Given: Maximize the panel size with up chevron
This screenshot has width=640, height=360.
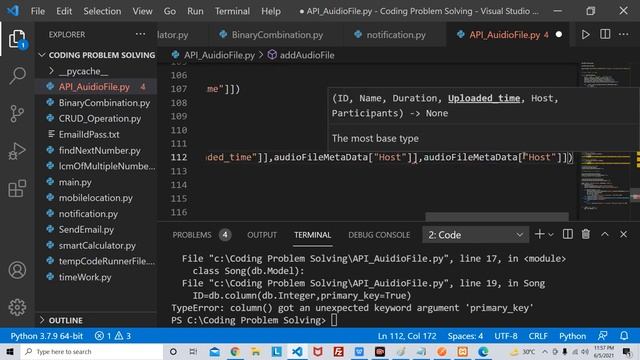Looking at the screenshot, I should (x=604, y=234).
